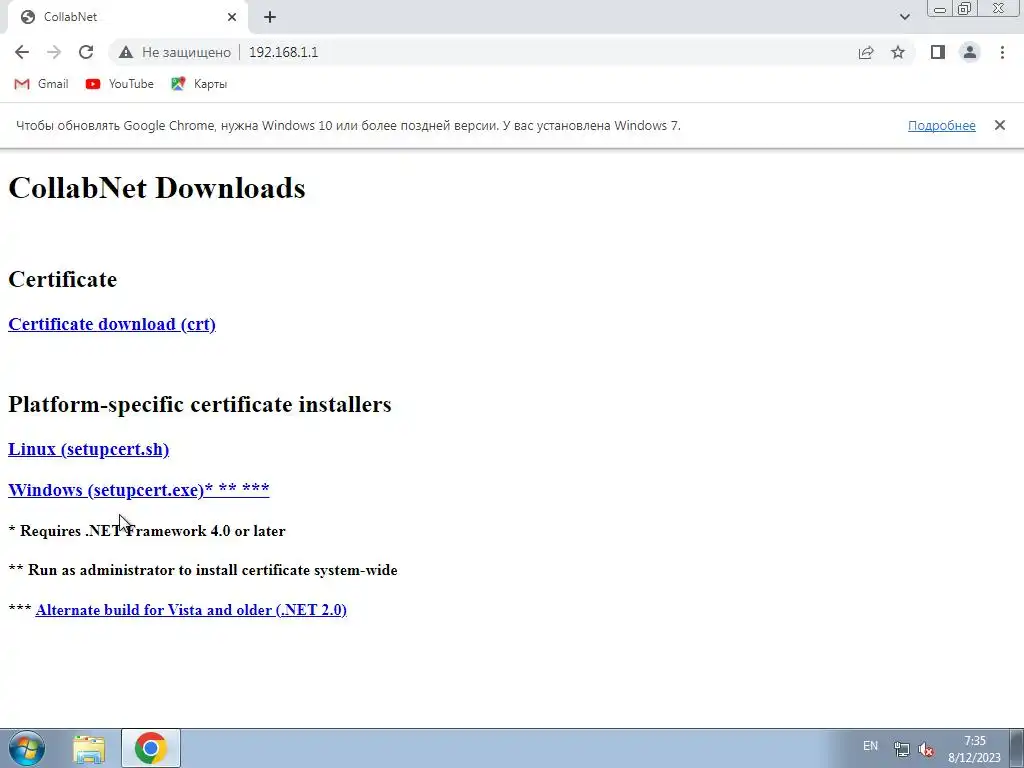
Task: Open Alternate build for Vista link
Action: pos(191,610)
